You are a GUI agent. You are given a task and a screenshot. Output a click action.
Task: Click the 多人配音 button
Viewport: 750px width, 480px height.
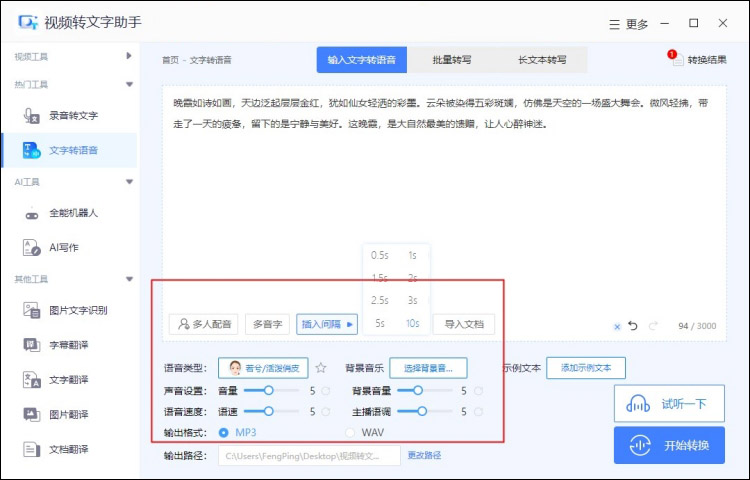pos(204,324)
